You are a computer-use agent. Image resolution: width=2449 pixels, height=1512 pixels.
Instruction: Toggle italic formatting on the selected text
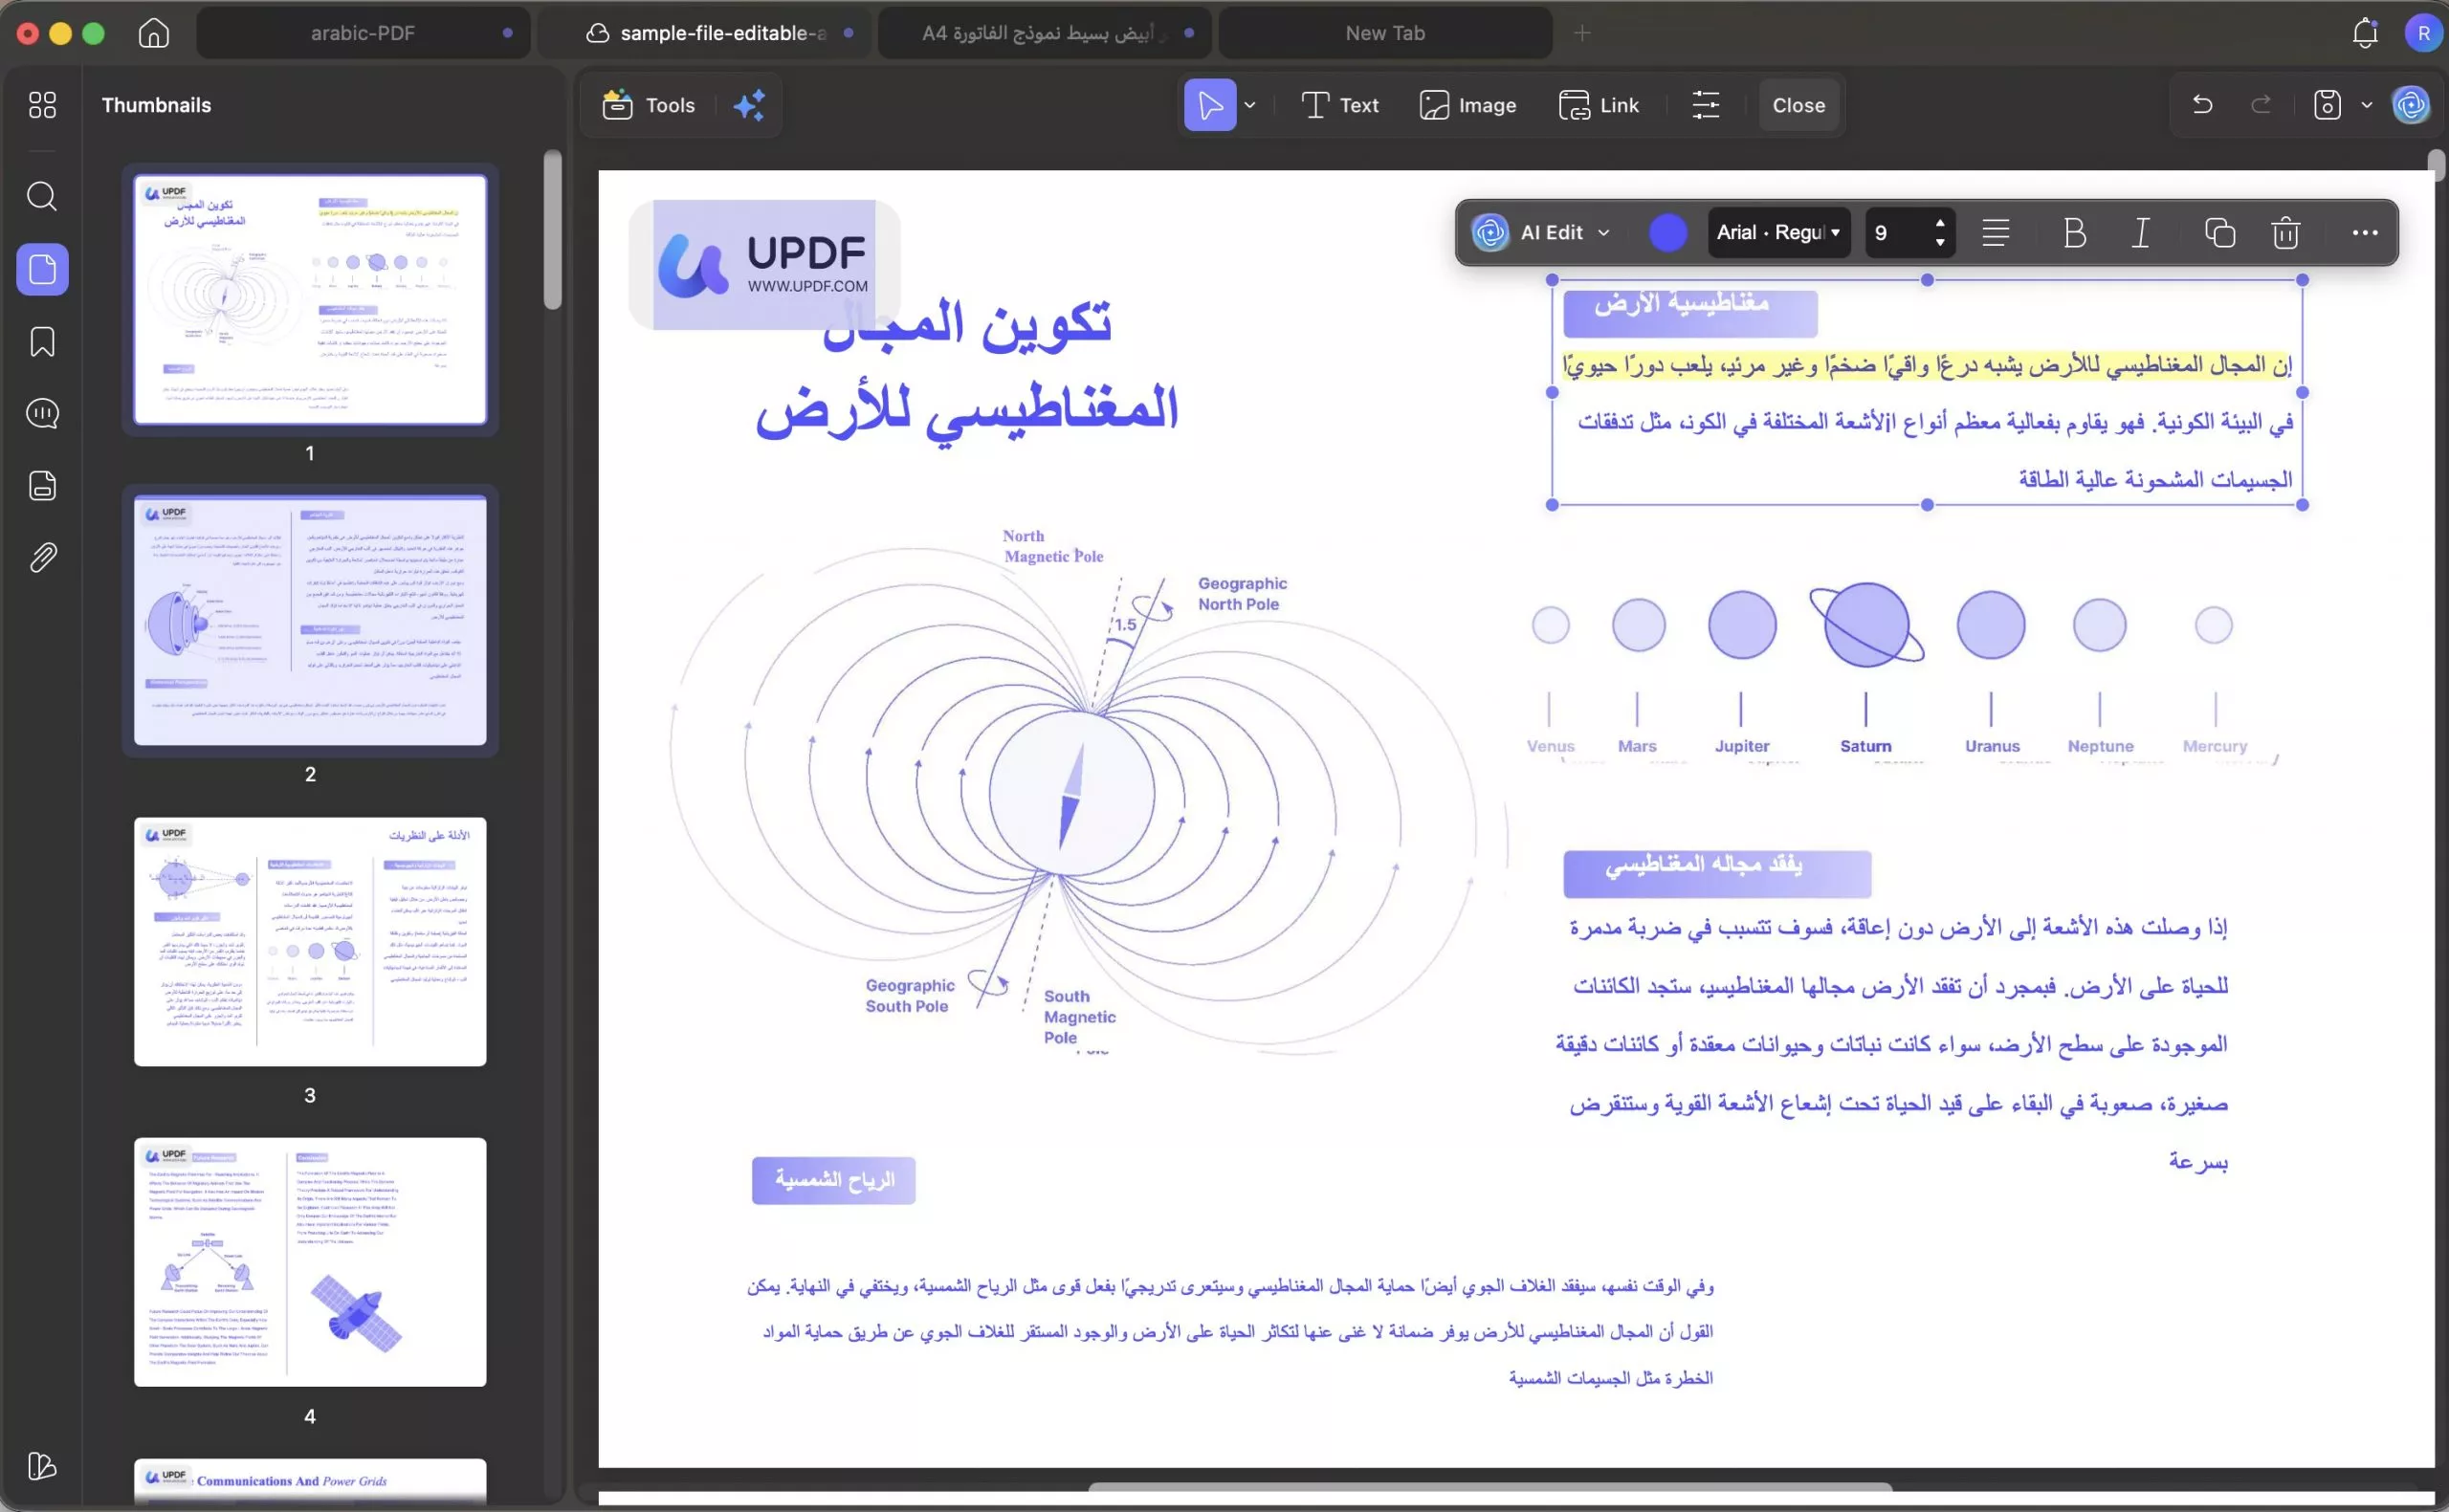[2141, 232]
